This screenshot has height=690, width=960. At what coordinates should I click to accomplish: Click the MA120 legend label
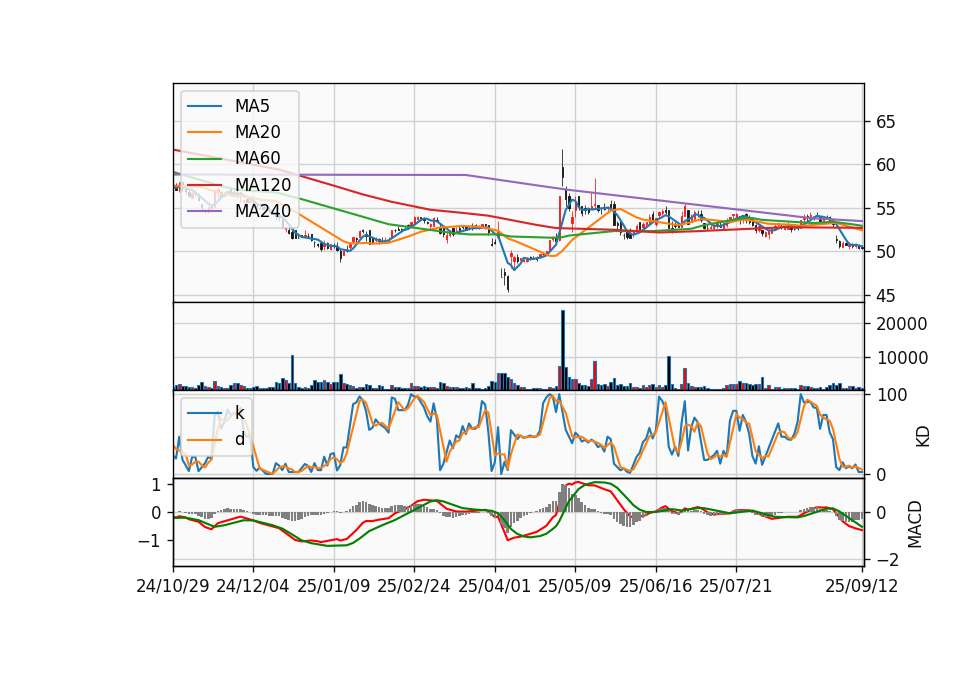[263, 185]
